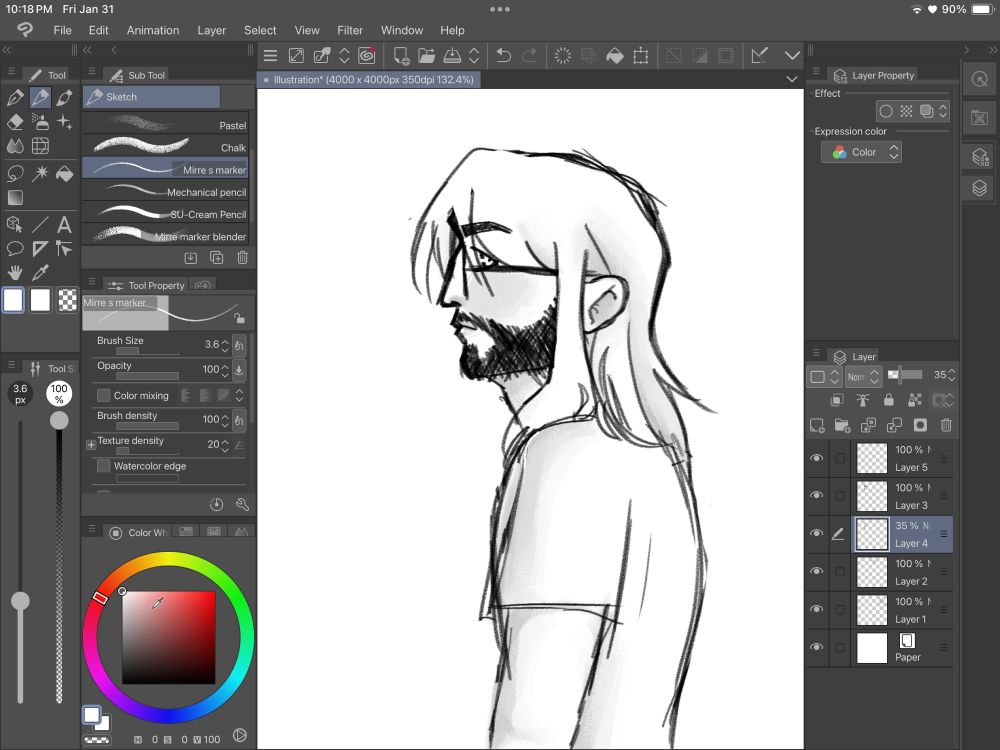Select the Chalk brush sub tool

[x=165, y=147]
